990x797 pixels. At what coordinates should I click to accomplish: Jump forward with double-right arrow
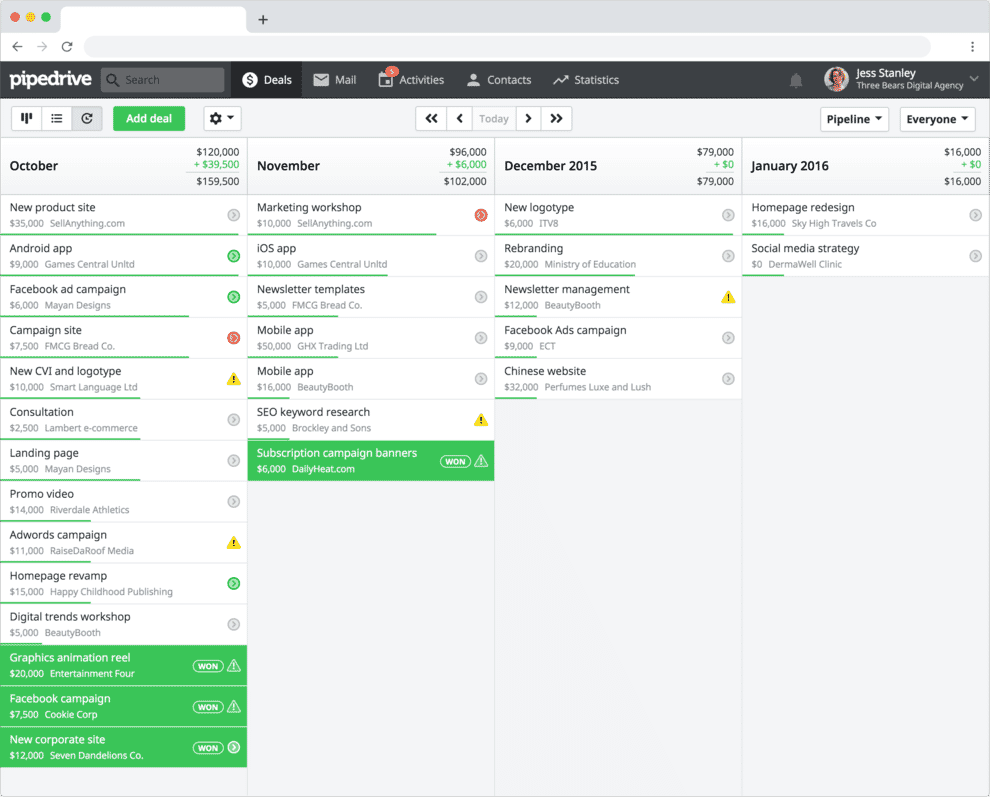pyautogui.click(x=556, y=118)
